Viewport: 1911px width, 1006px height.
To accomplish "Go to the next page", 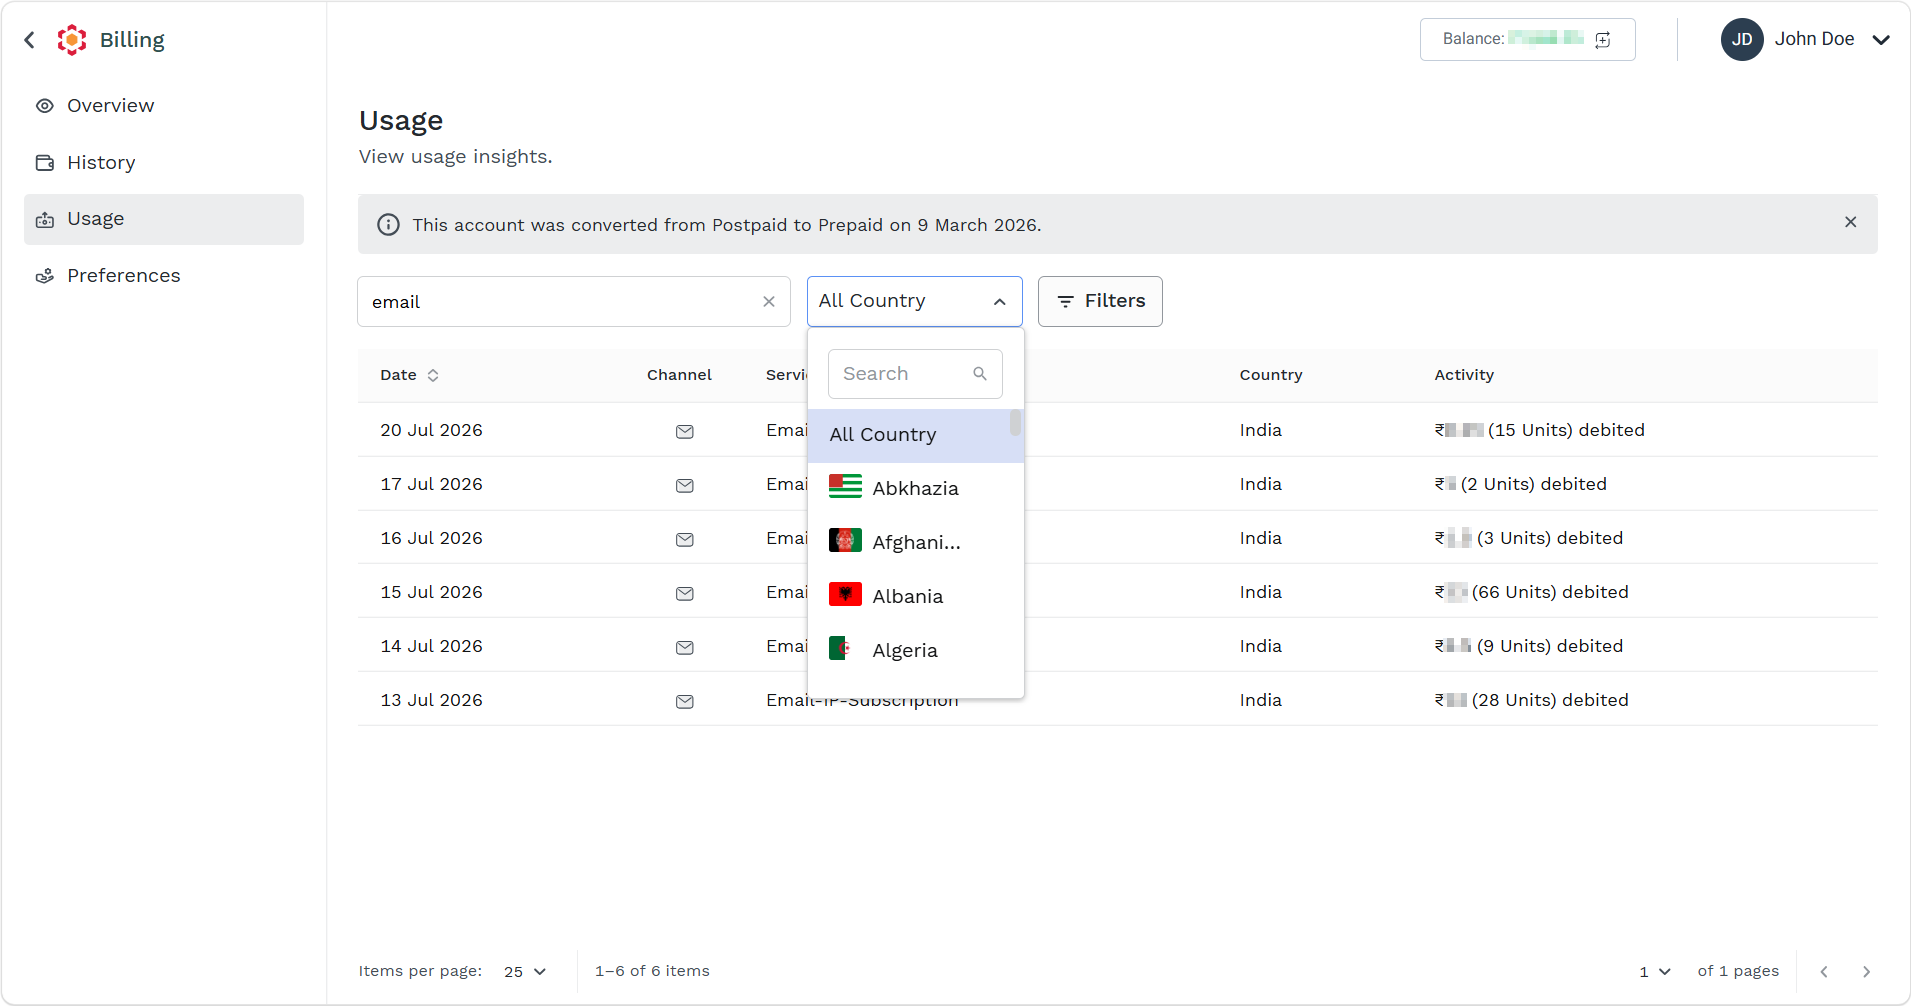I will [1866, 972].
